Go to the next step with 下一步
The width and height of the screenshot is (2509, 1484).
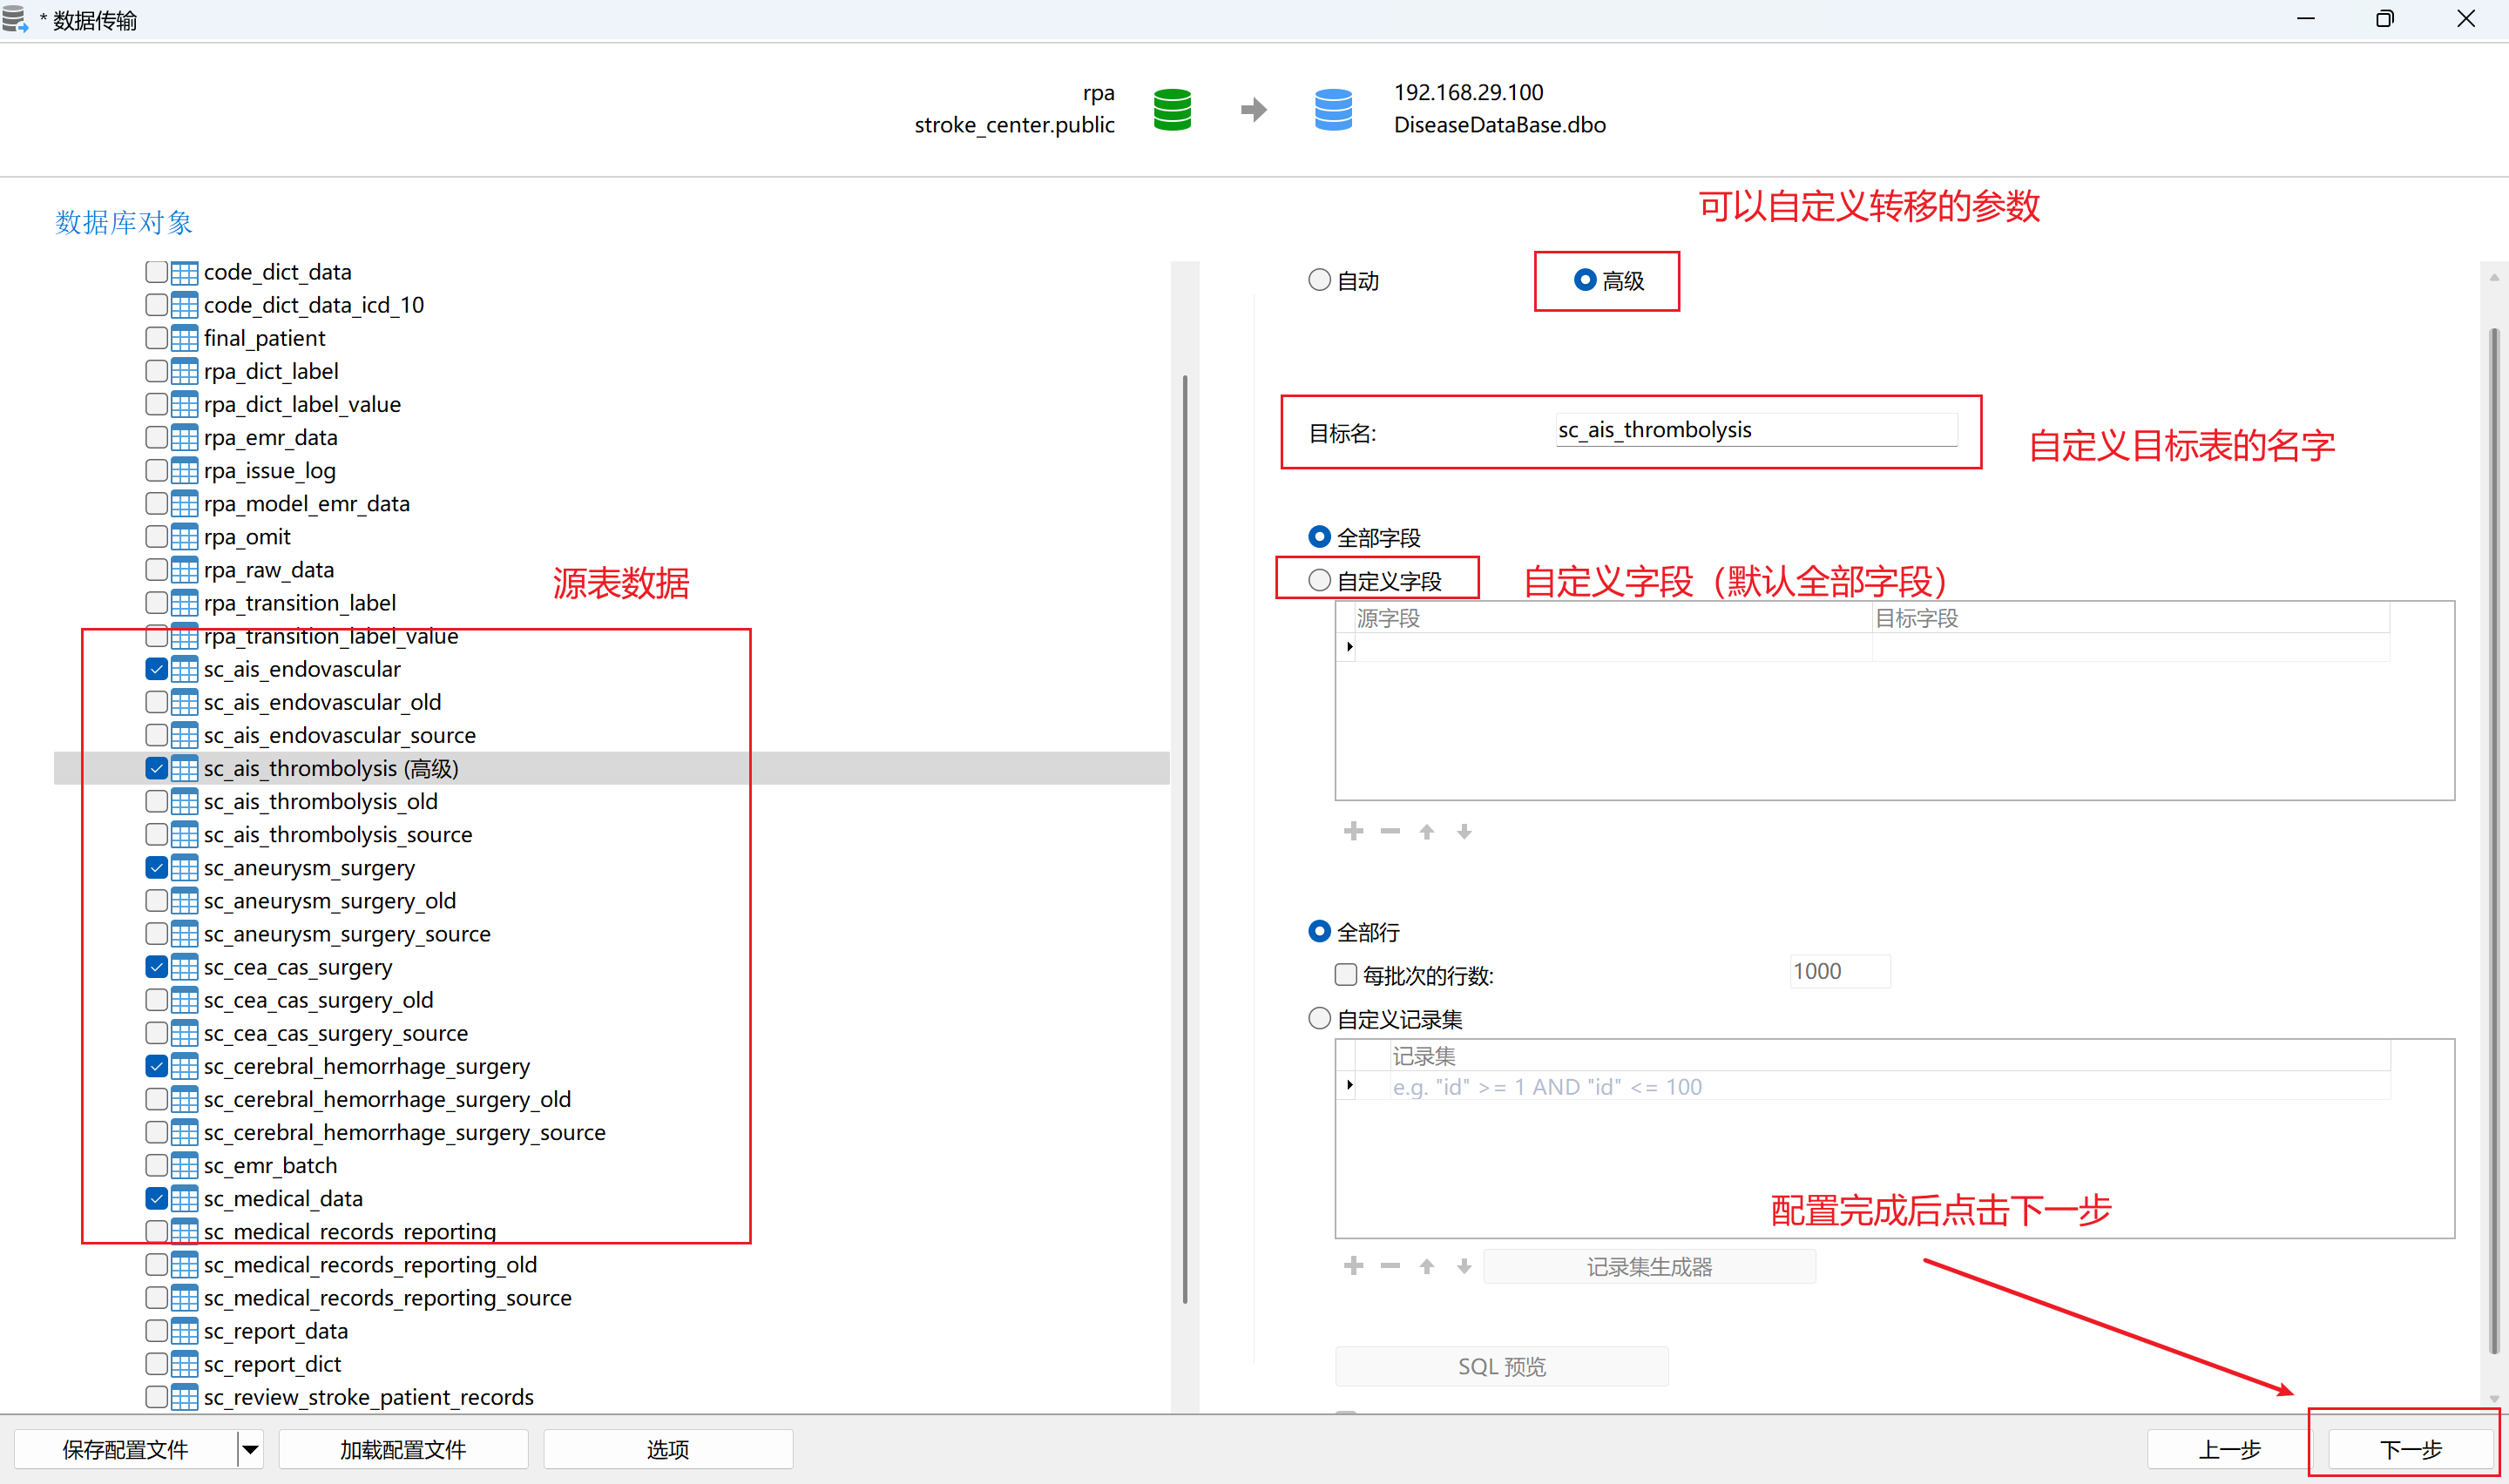[x=2410, y=1449]
